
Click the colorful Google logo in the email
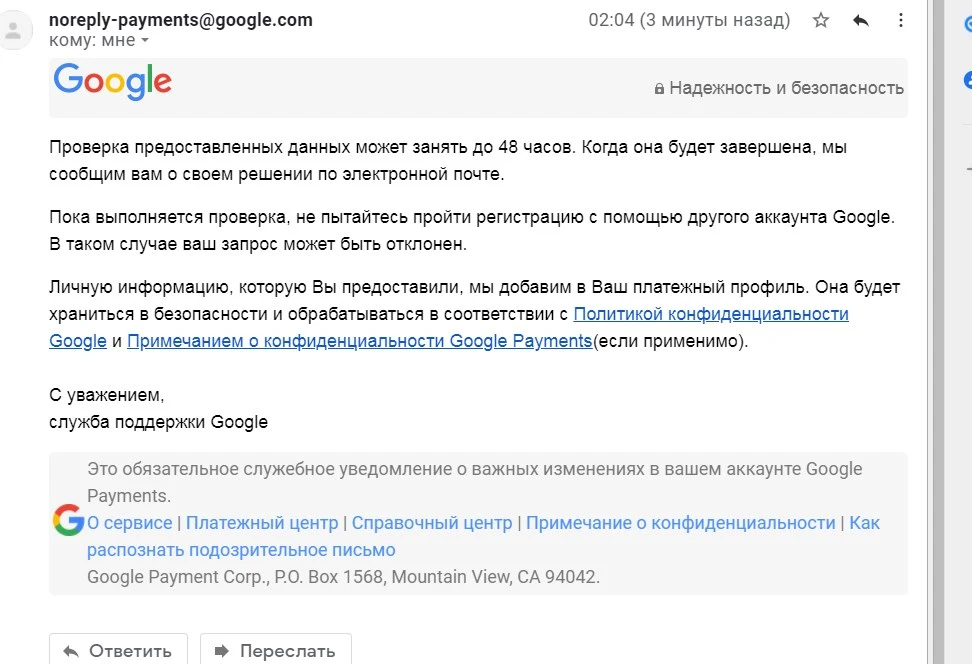(x=112, y=81)
